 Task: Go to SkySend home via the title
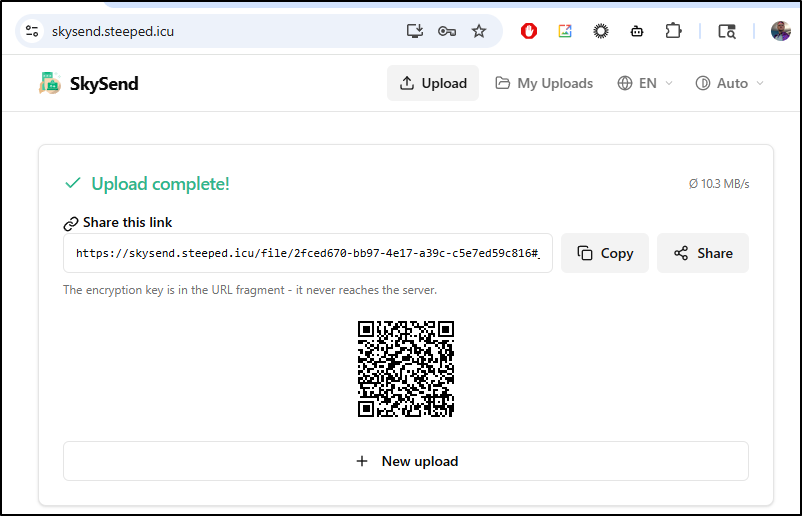(104, 83)
